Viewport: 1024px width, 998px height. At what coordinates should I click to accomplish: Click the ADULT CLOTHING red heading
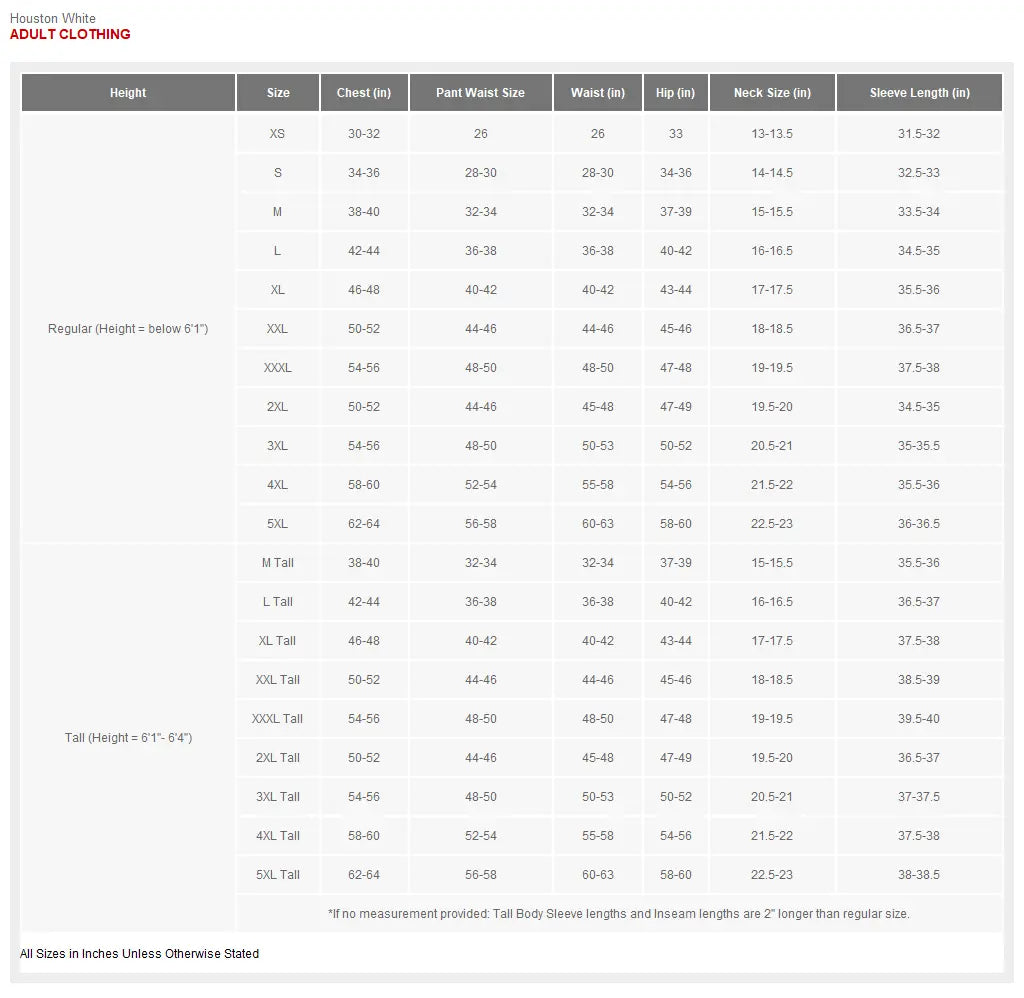pyautogui.click(x=70, y=34)
